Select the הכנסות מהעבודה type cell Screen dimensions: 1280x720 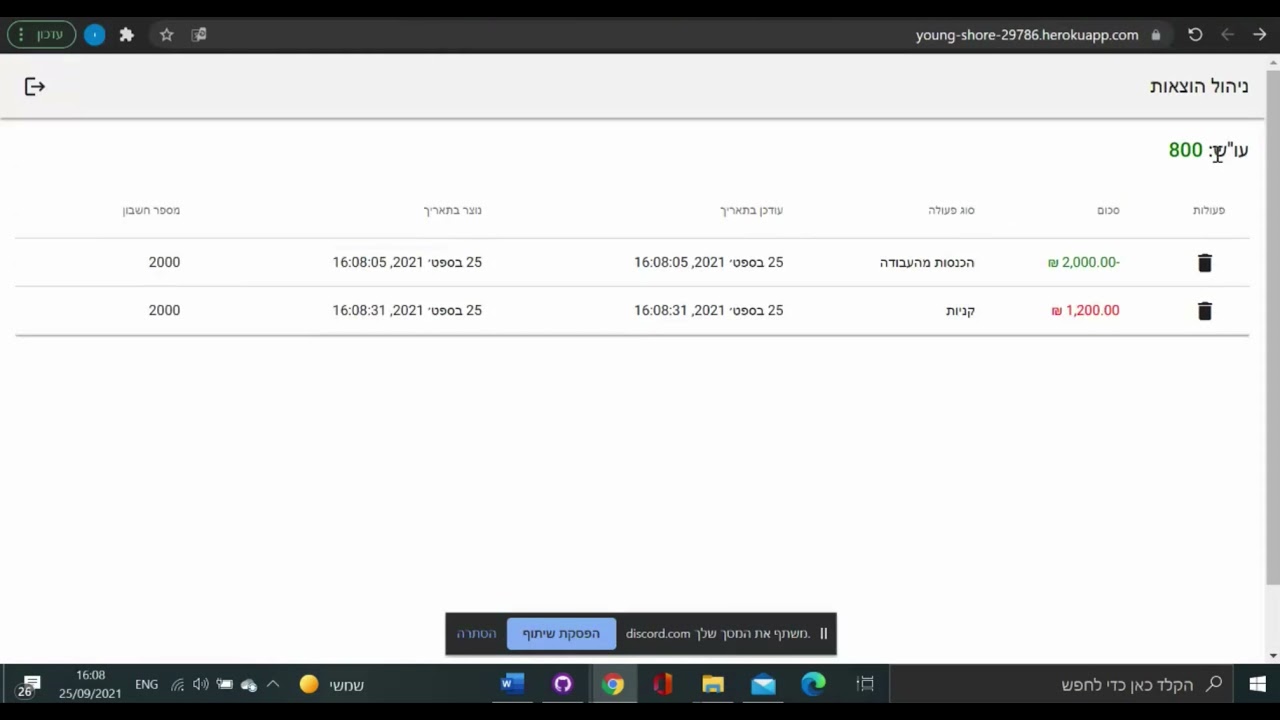(927, 263)
